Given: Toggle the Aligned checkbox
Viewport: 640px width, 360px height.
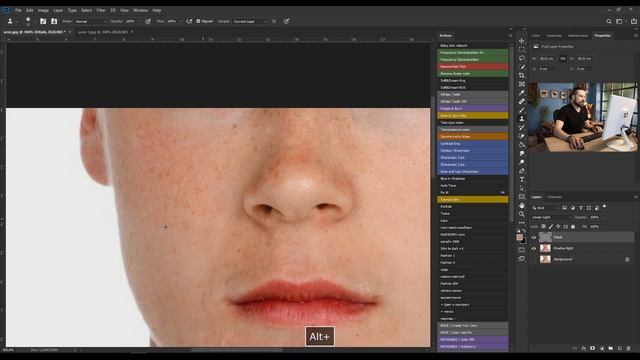Looking at the screenshot, I should pos(198,21).
